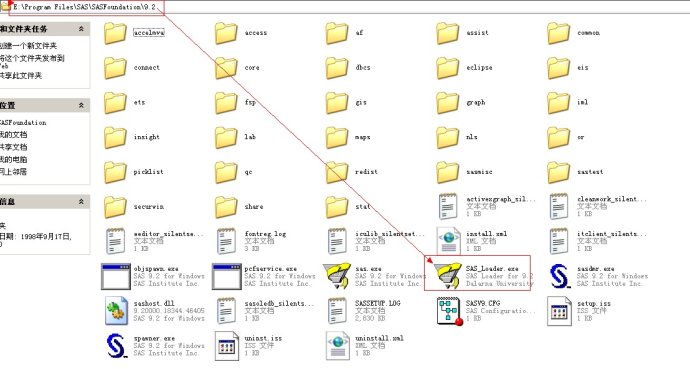The height and width of the screenshot is (369, 690).
Task: Open the share folder
Action: (226, 207)
